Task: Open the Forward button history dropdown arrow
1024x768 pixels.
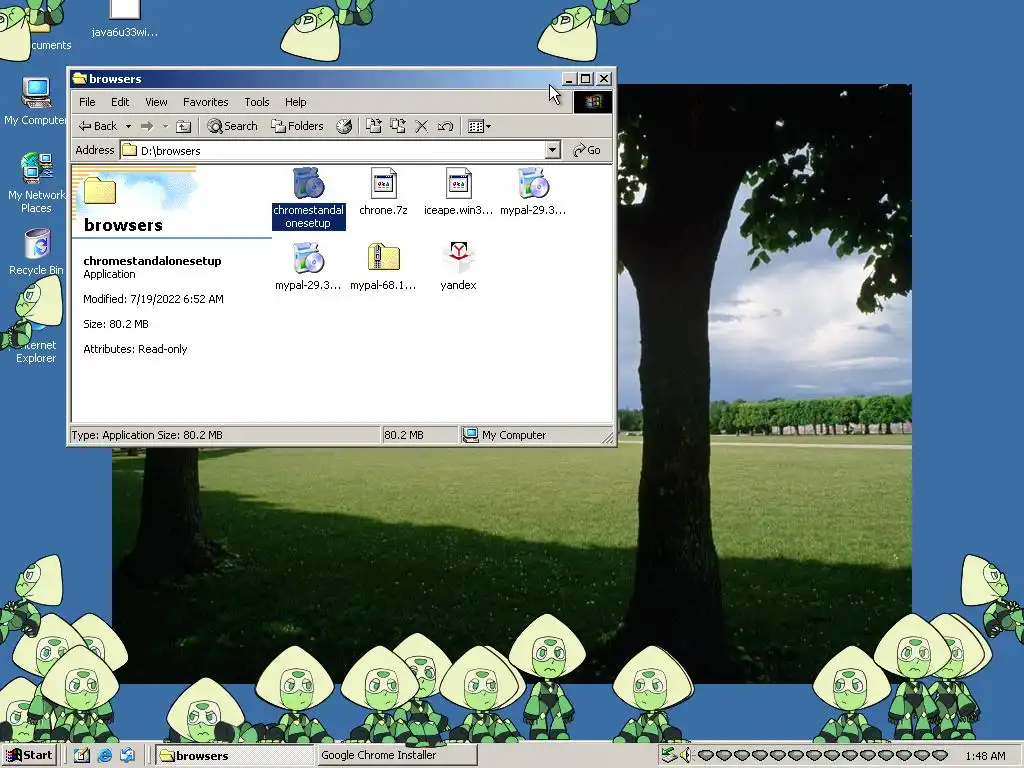Action: coord(165,126)
